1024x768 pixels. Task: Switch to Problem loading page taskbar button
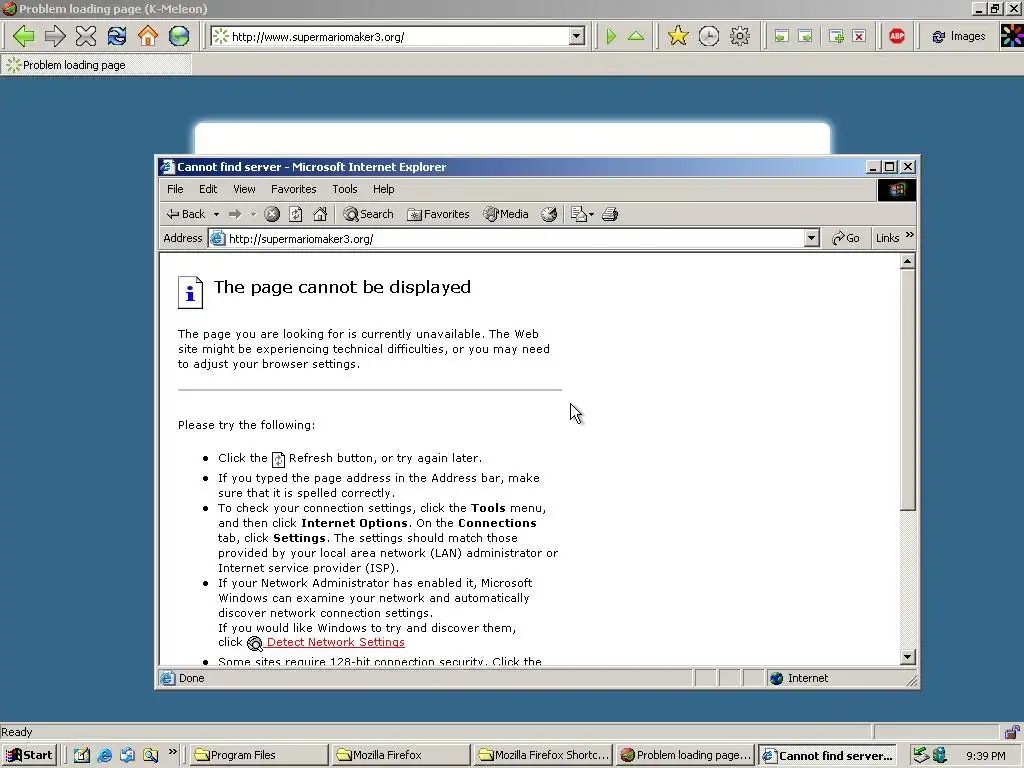pos(685,755)
